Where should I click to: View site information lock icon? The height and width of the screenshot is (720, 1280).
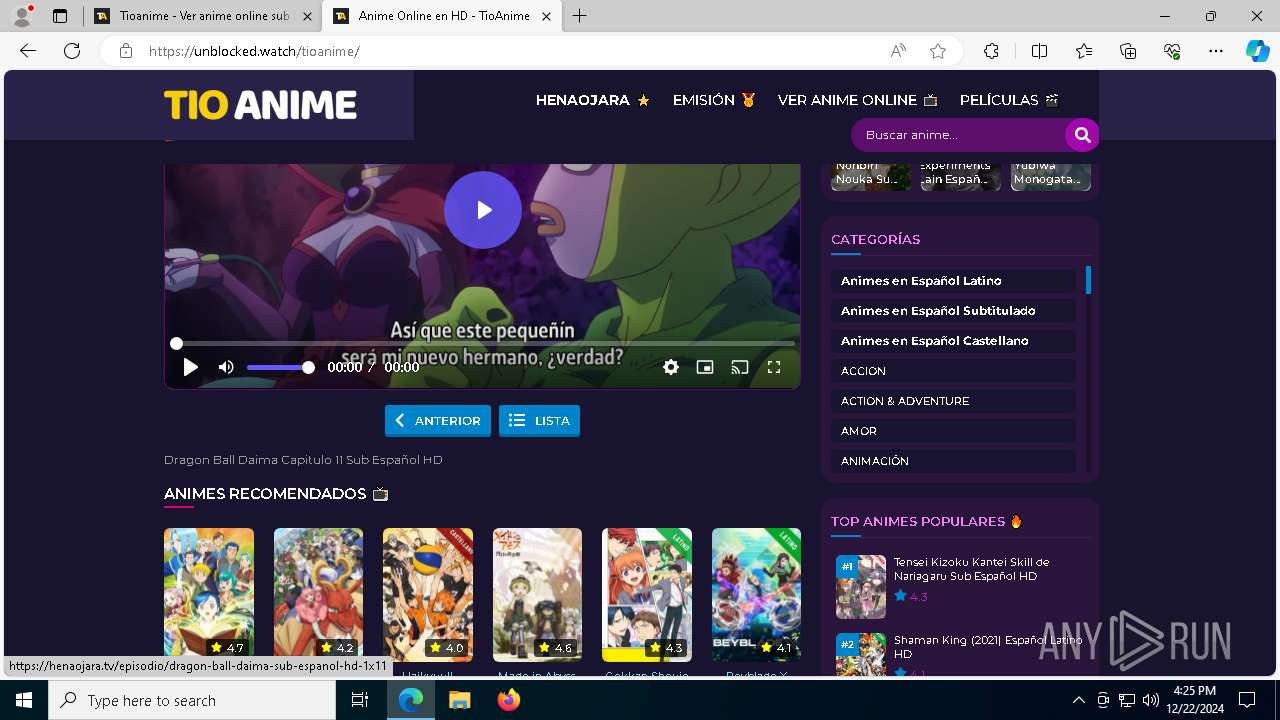(x=126, y=51)
